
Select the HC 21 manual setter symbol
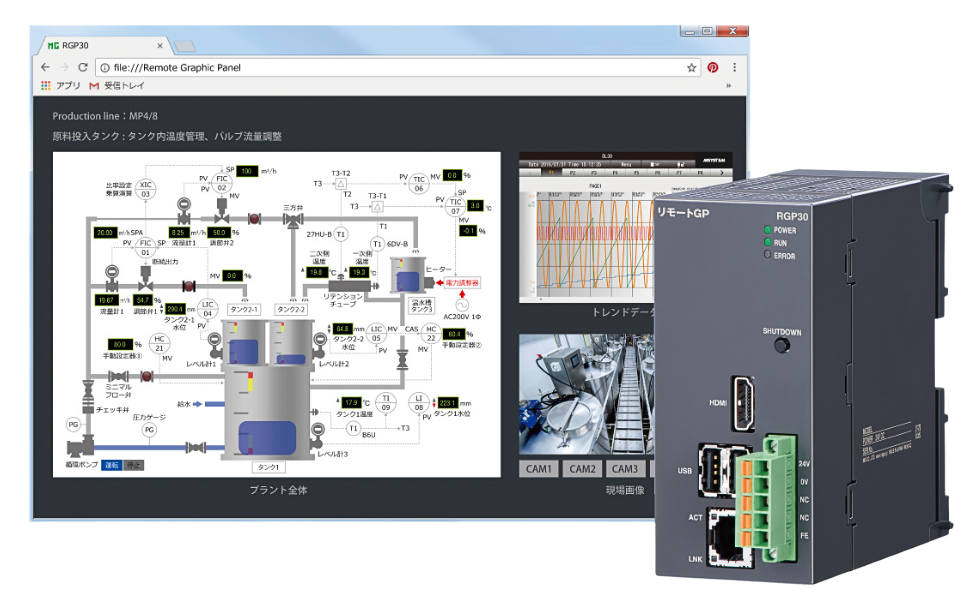(x=160, y=343)
